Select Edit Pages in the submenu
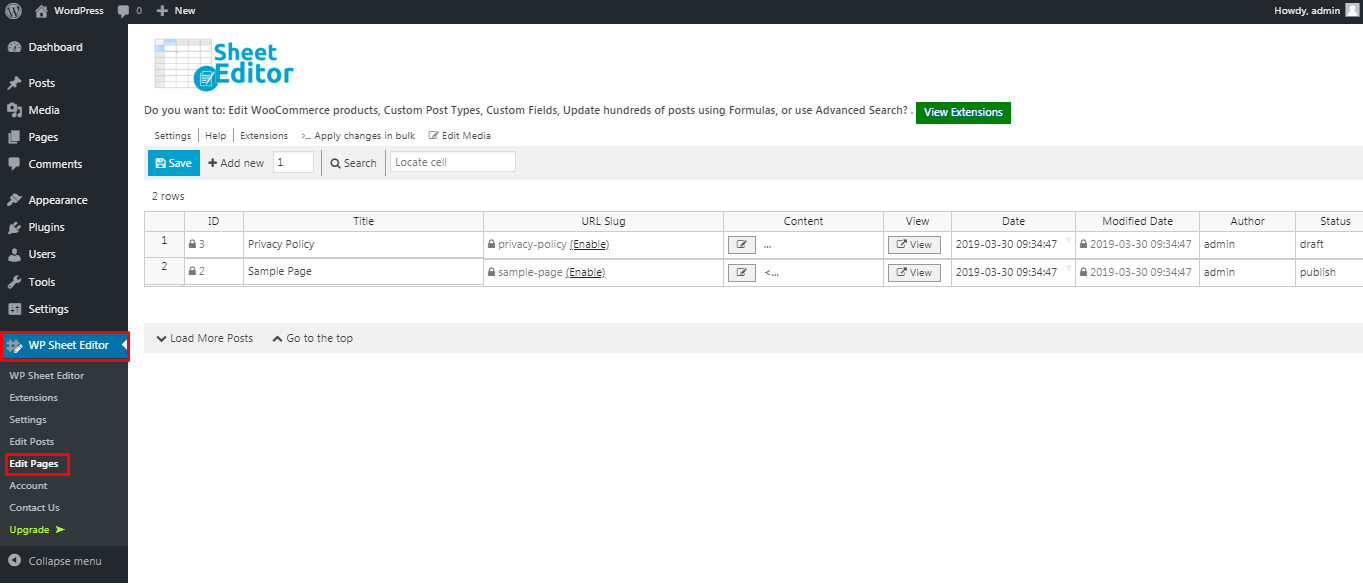Screen dimensions: 1363x585 point(34,464)
